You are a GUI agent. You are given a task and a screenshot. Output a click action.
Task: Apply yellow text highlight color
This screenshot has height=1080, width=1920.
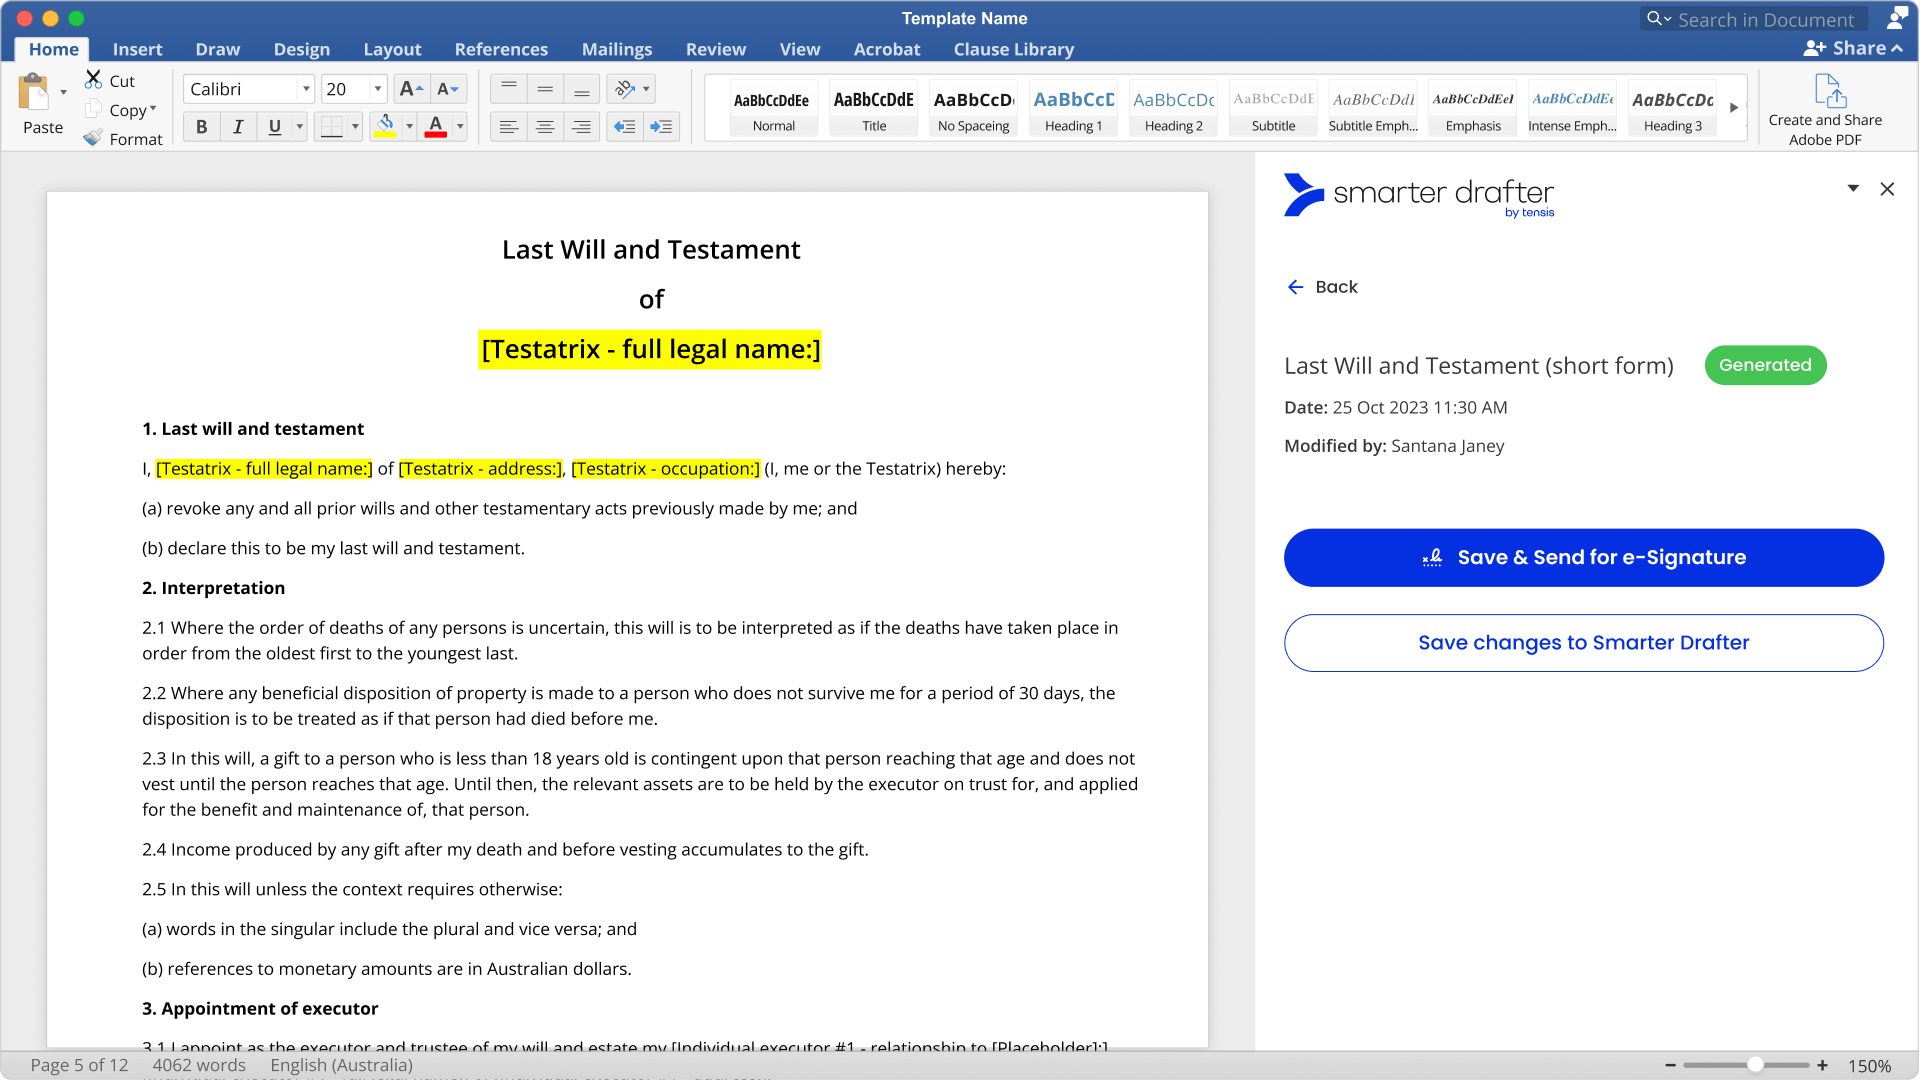385,127
